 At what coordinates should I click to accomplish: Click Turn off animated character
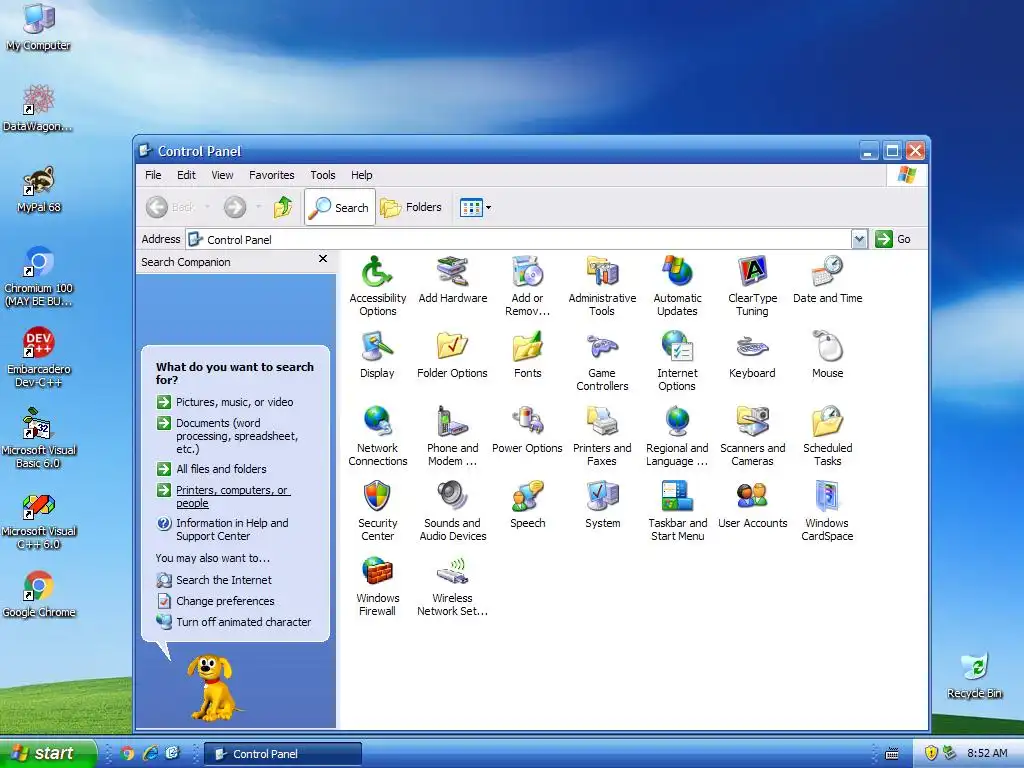point(234,622)
